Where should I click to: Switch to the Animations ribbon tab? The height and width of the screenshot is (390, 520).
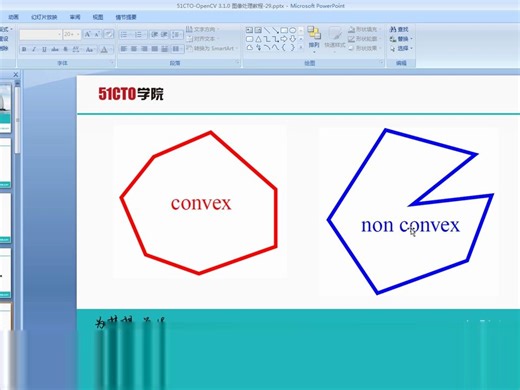click(13, 17)
